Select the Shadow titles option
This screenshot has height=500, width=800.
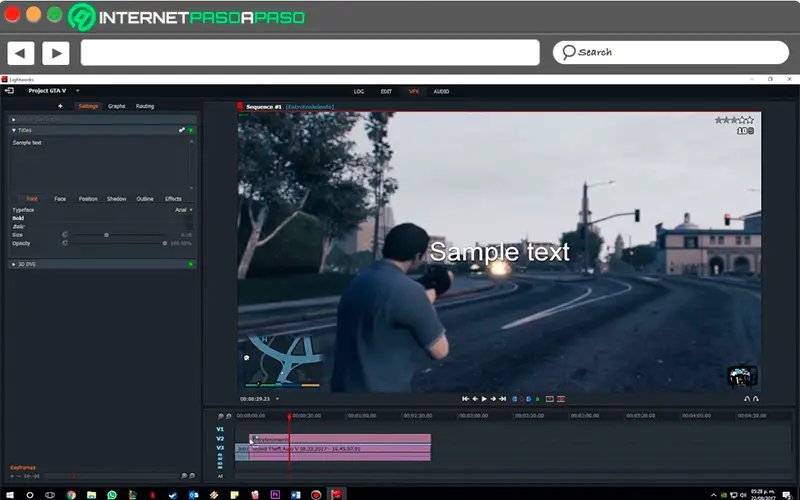click(x=117, y=199)
